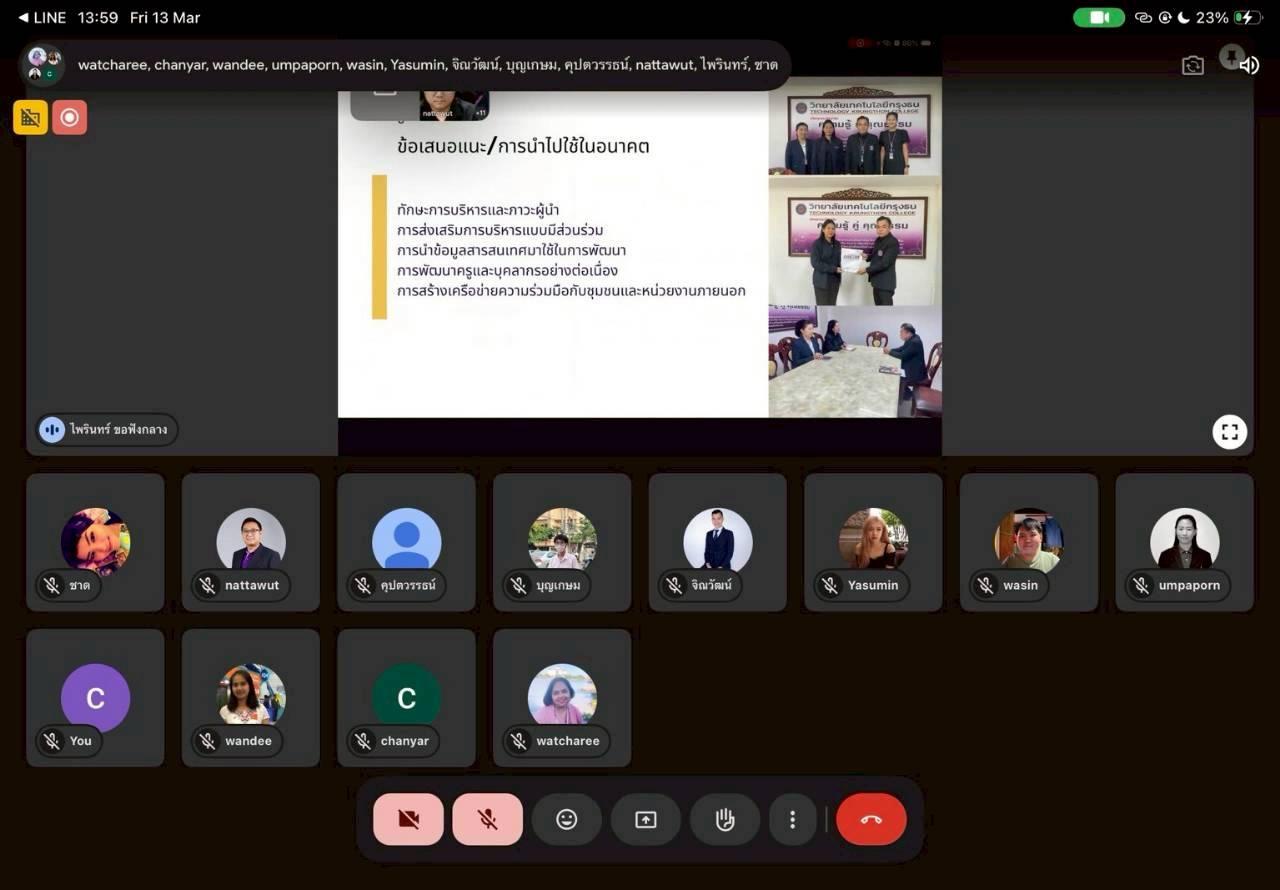1280x890 pixels.
Task: Click the muted mic icon on umpaporn
Action: (1141, 586)
